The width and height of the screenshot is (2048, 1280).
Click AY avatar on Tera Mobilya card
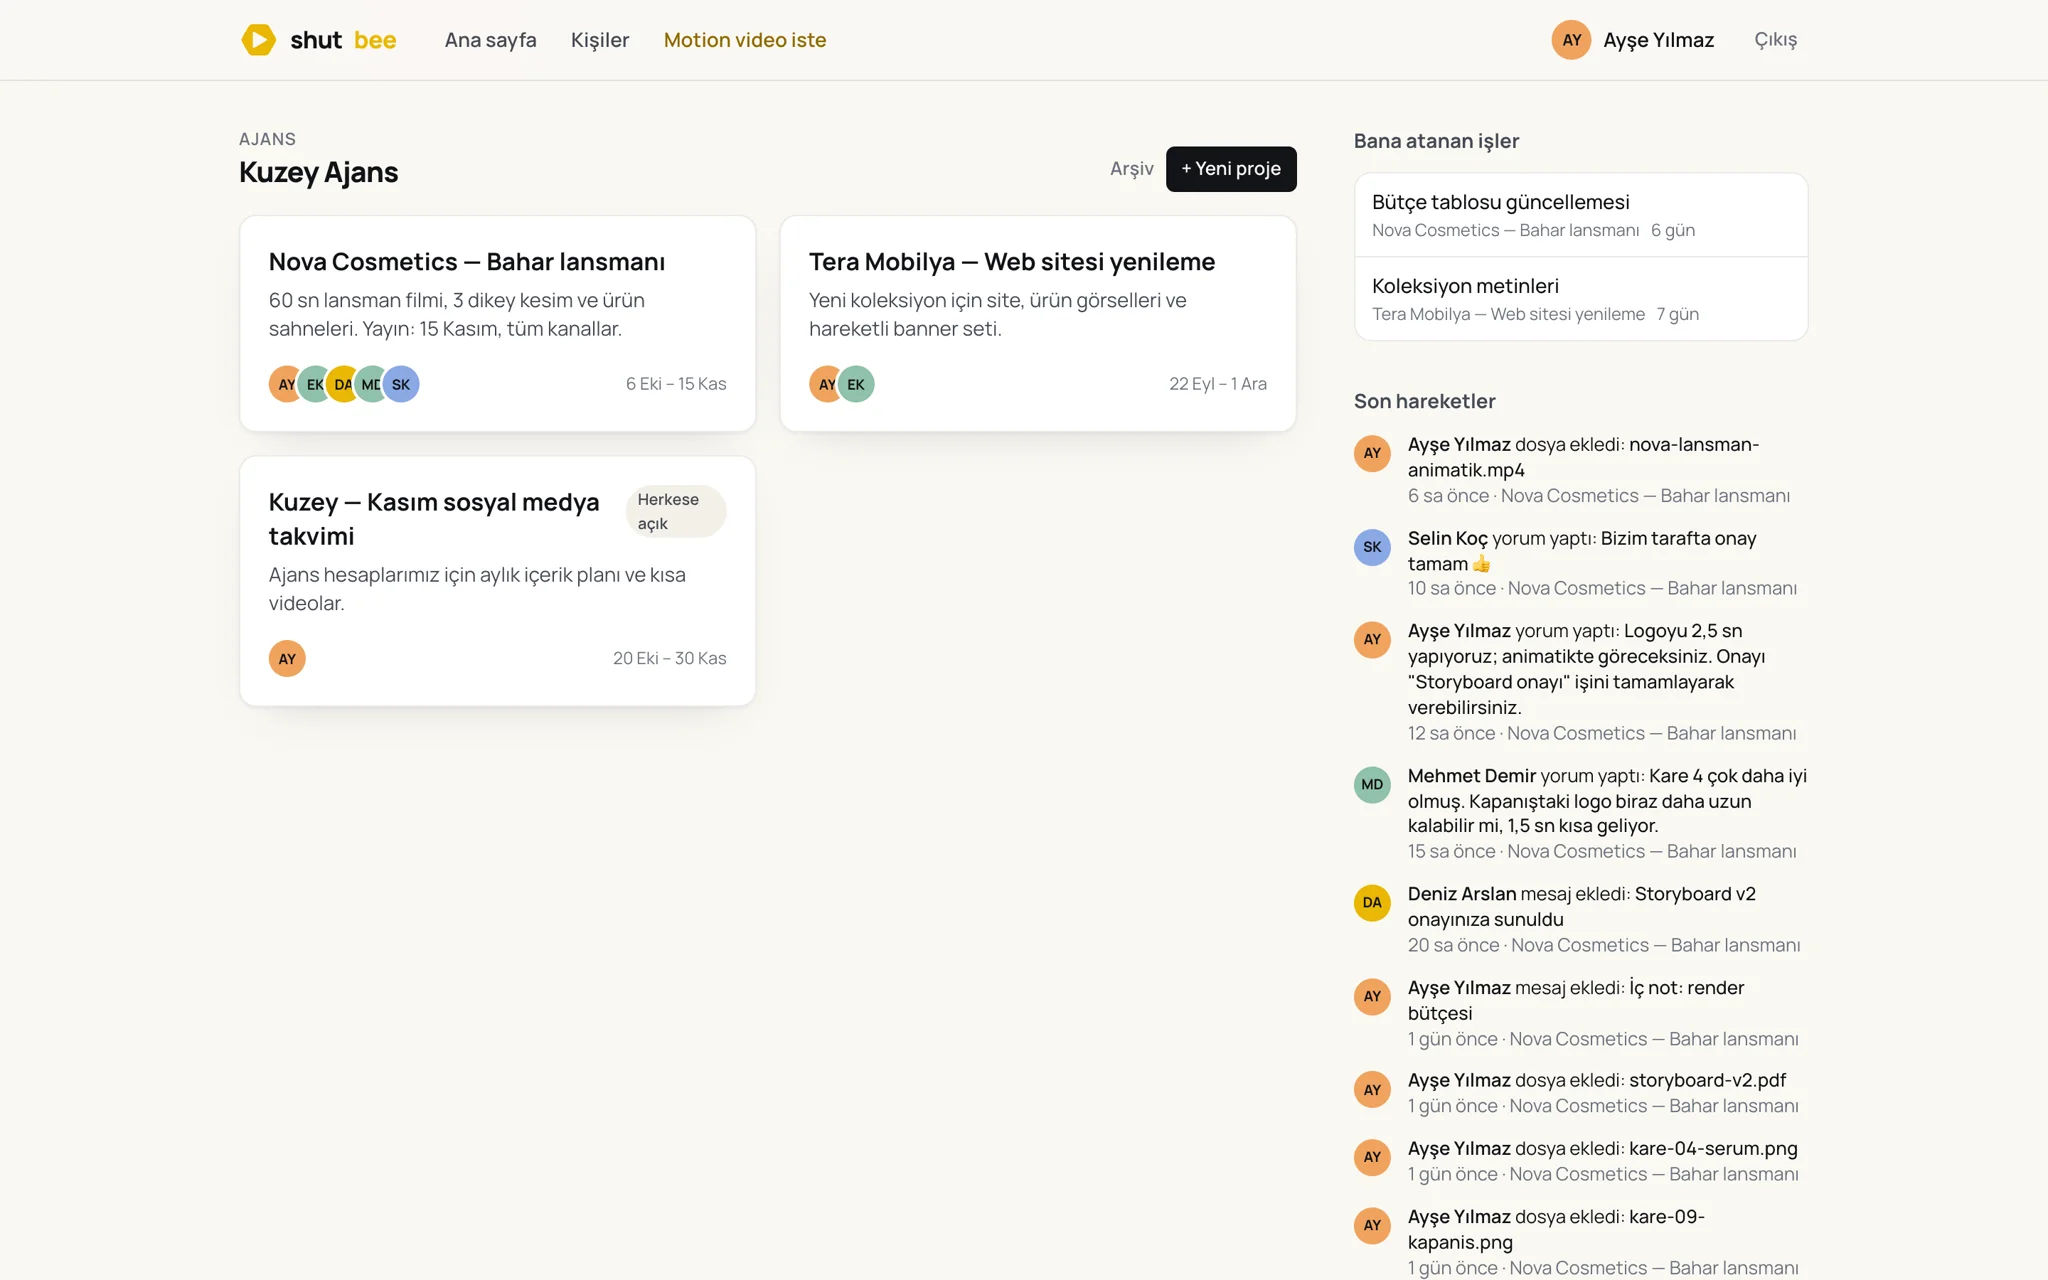pyautogui.click(x=826, y=384)
